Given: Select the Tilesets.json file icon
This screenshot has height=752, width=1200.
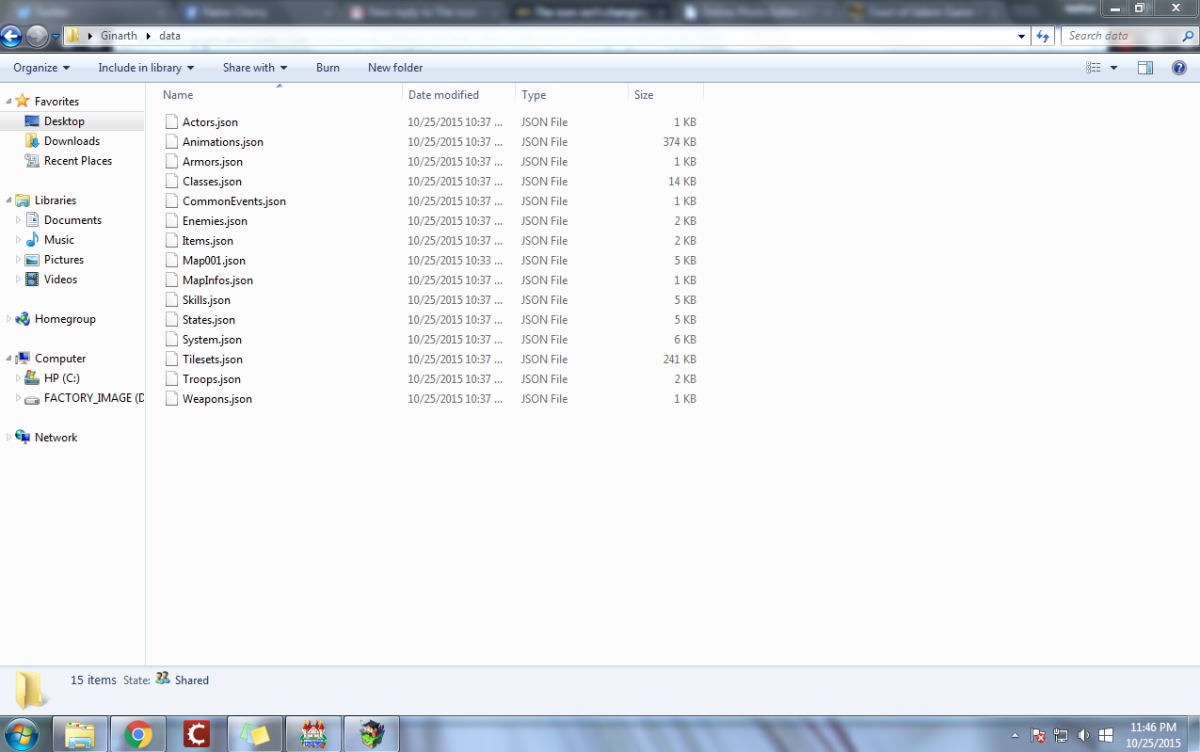Looking at the screenshot, I should [x=172, y=359].
